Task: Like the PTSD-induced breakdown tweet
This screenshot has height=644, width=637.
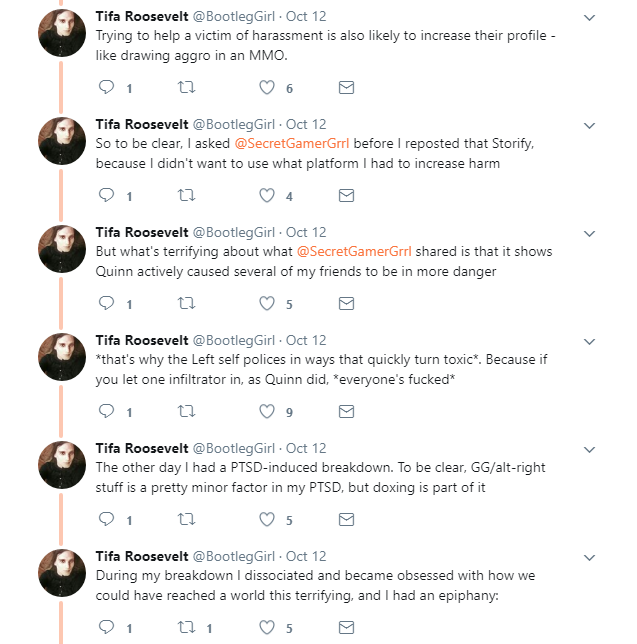Action: (x=267, y=520)
